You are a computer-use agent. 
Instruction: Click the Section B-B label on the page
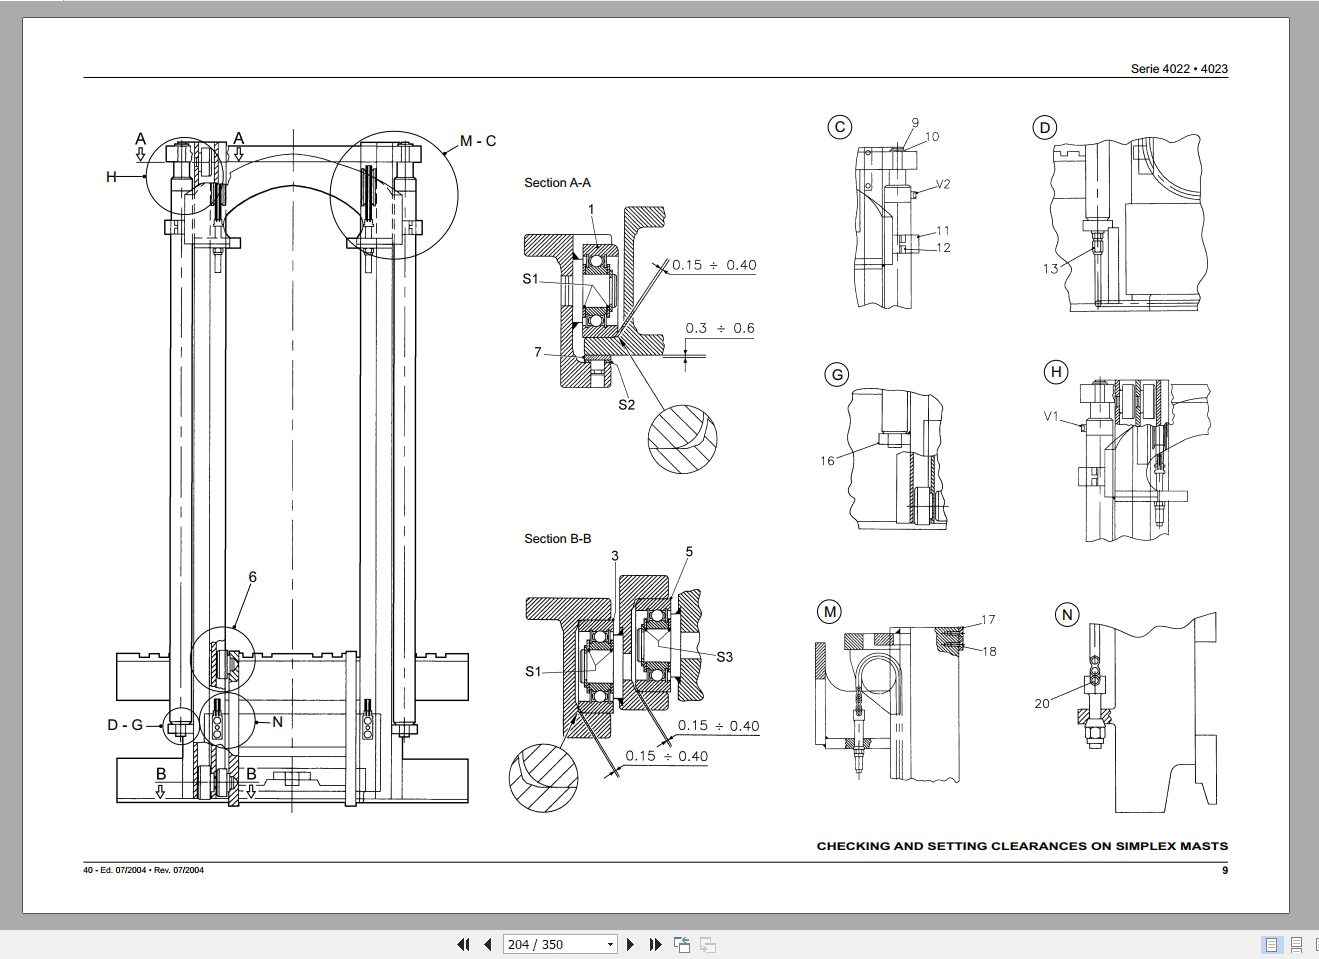(557, 538)
